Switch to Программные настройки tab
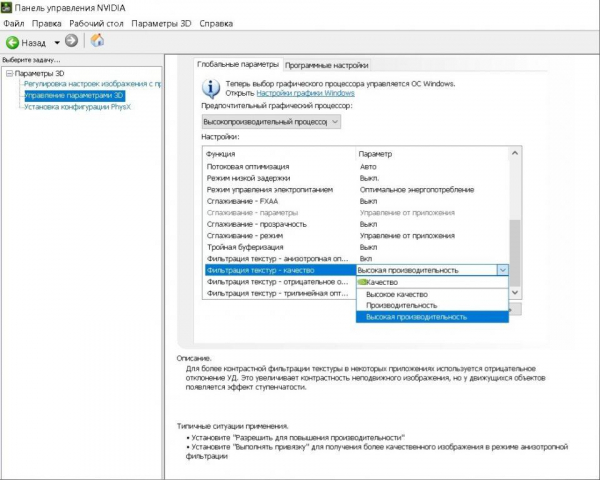 coord(326,65)
